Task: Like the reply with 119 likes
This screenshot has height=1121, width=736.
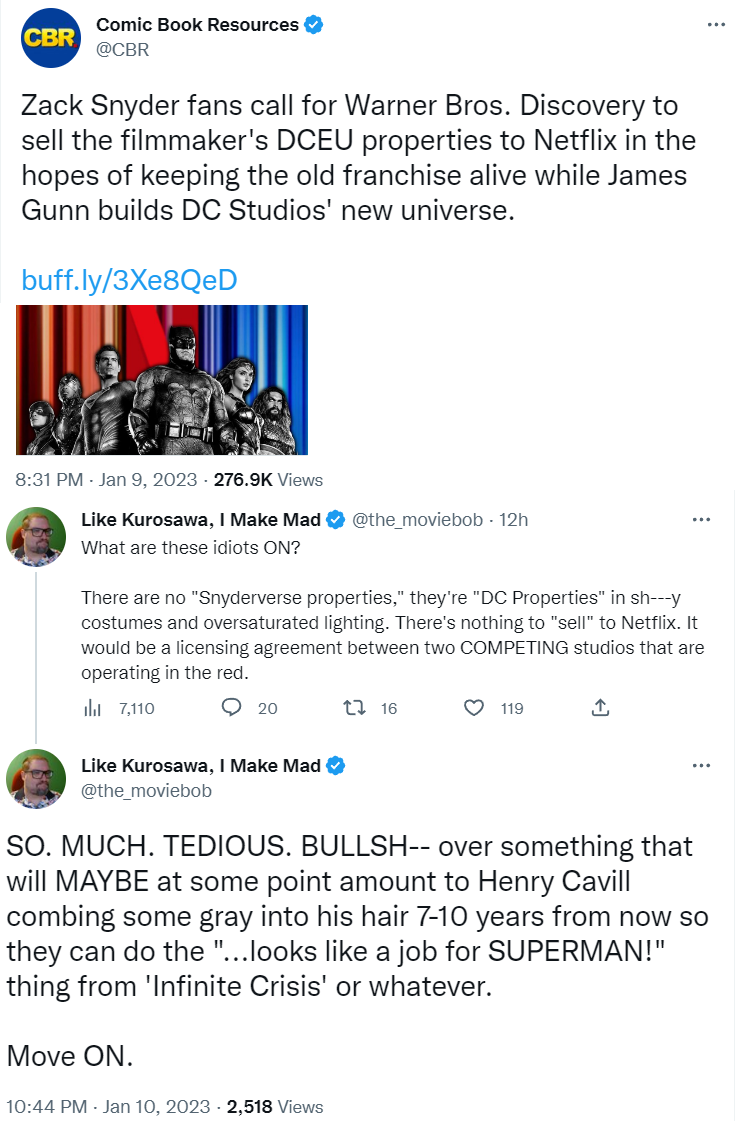Action: point(475,708)
